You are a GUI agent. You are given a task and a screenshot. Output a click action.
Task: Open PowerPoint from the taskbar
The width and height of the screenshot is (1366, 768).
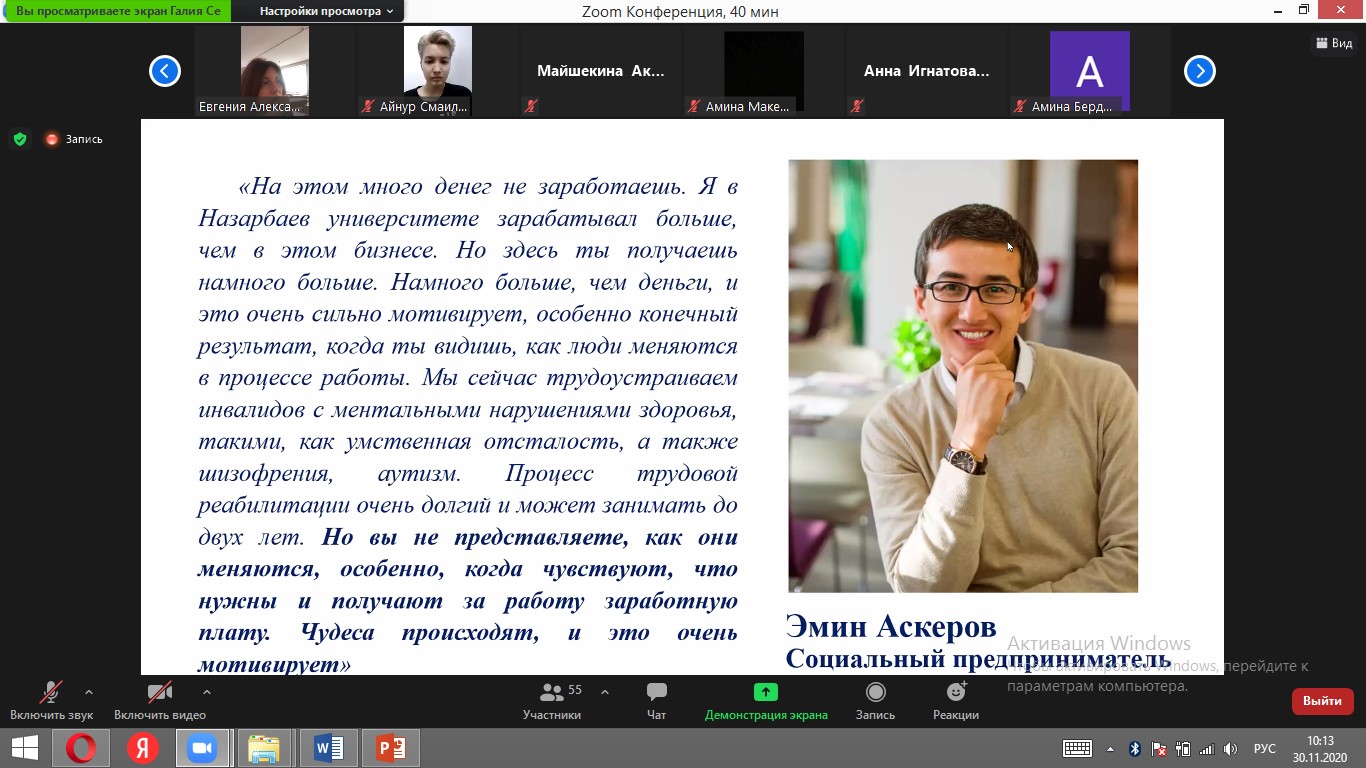click(x=390, y=748)
